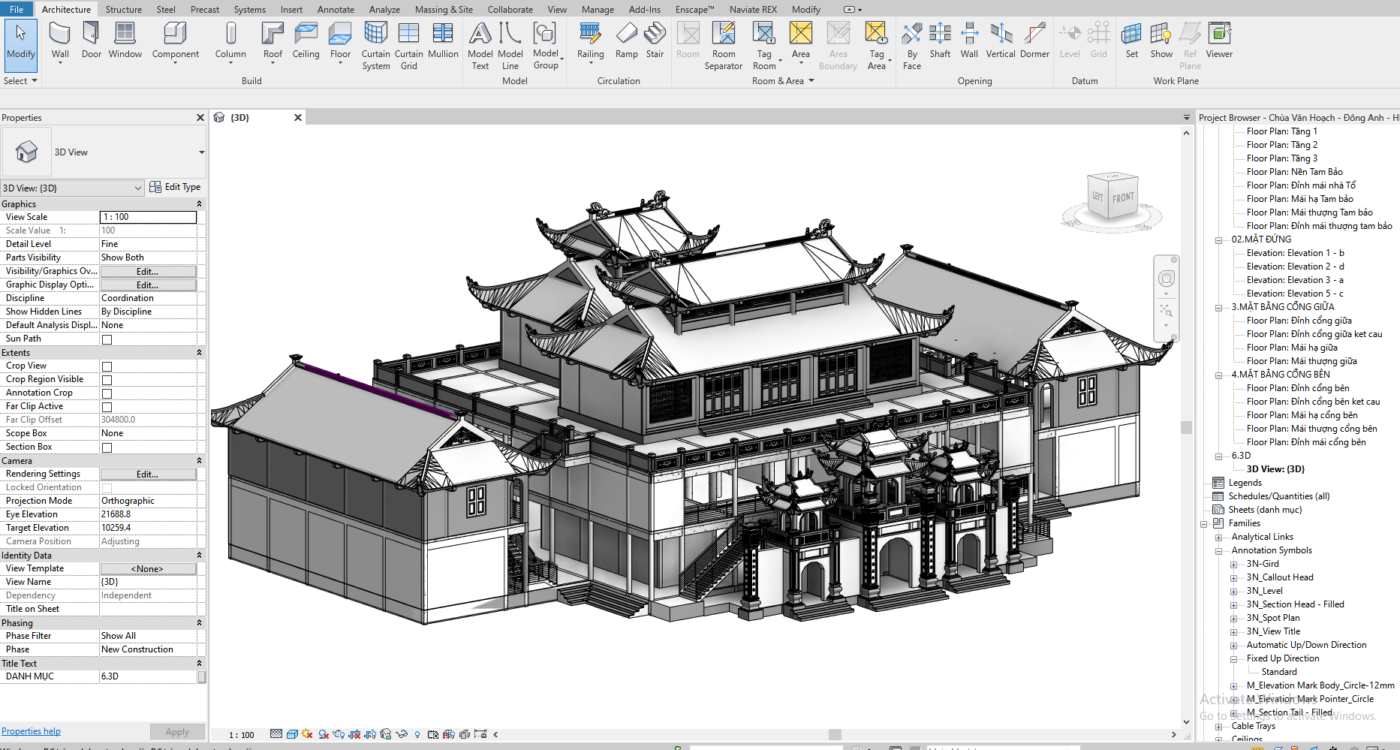Switch to the Annotate ribbon tab
The width and height of the screenshot is (1400, 750).
335,9
